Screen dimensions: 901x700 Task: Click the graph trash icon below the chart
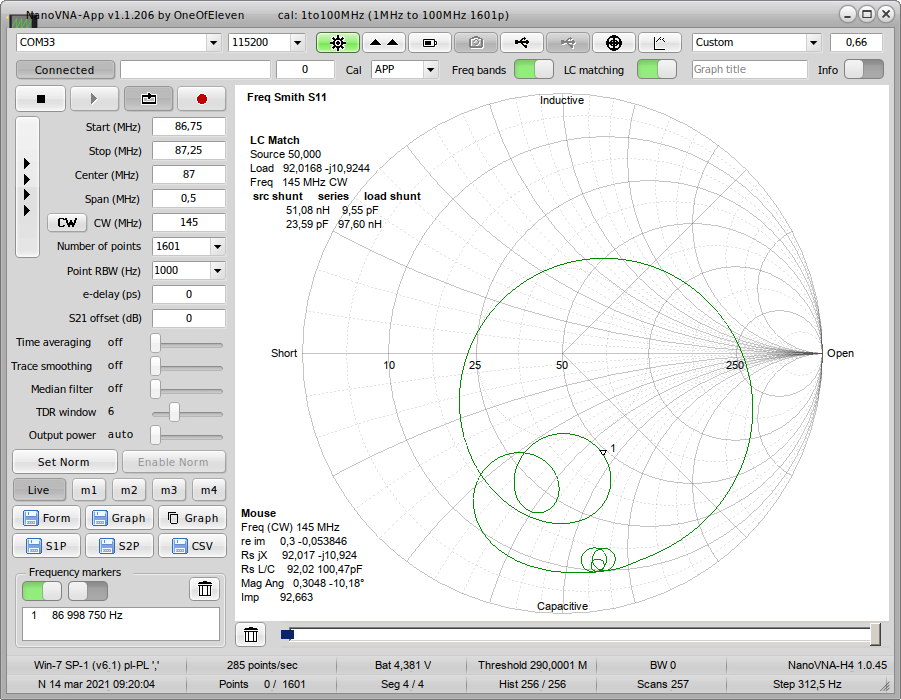[251, 634]
